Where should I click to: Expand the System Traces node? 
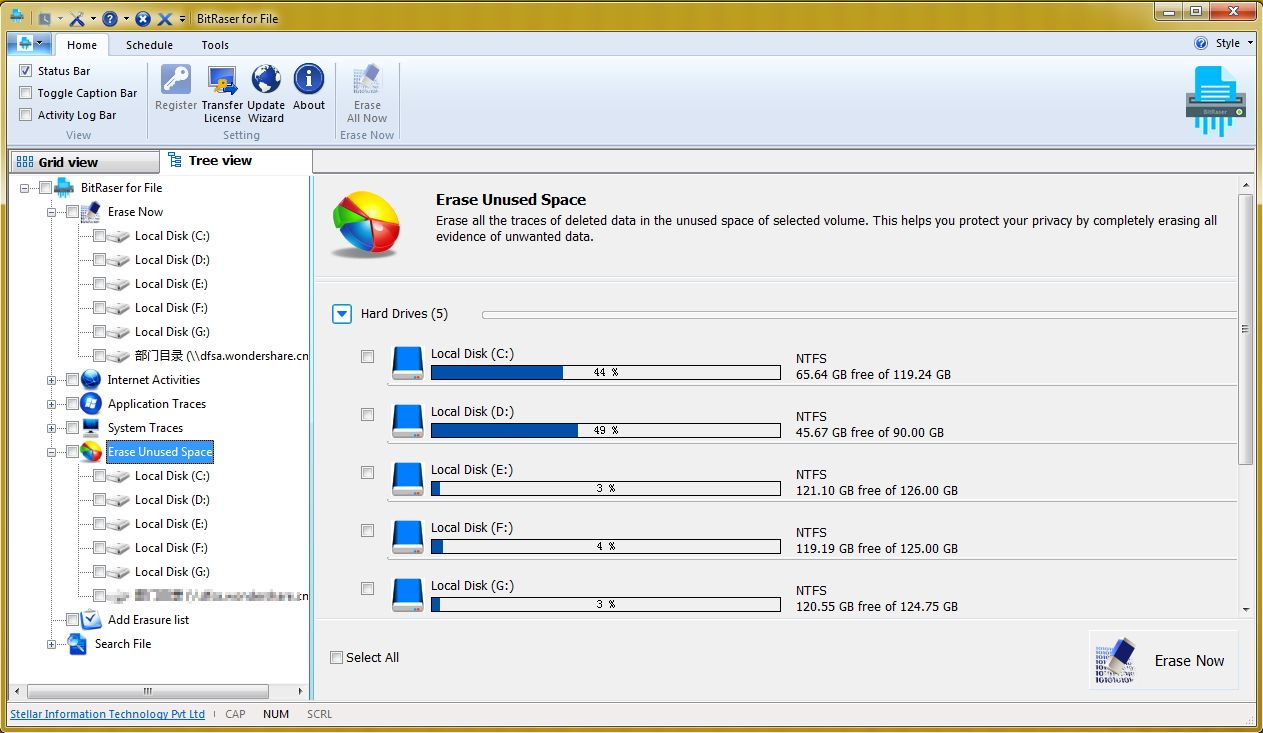52,428
